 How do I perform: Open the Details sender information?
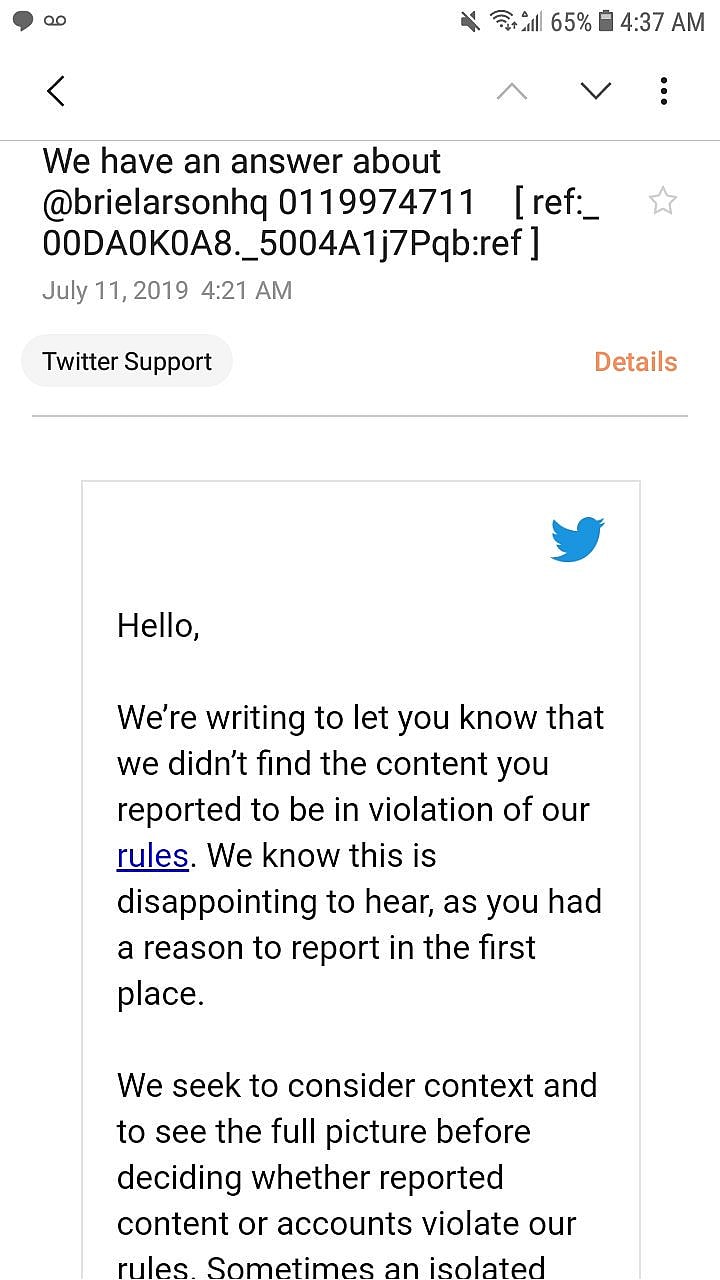click(635, 362)
